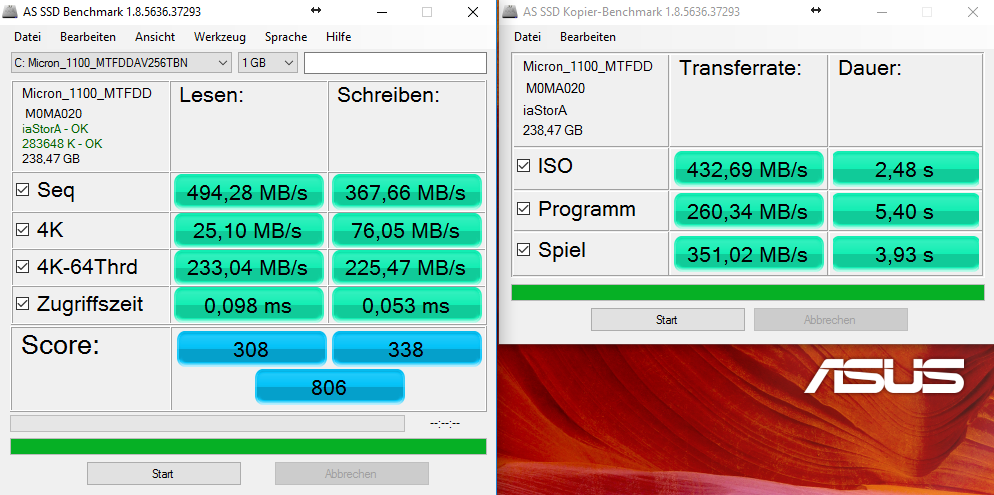Screen dimensions: 994x495
Task: Open Bearbeiten menu in AS SSD Benchmark
Action: click(x=87, y=37)
